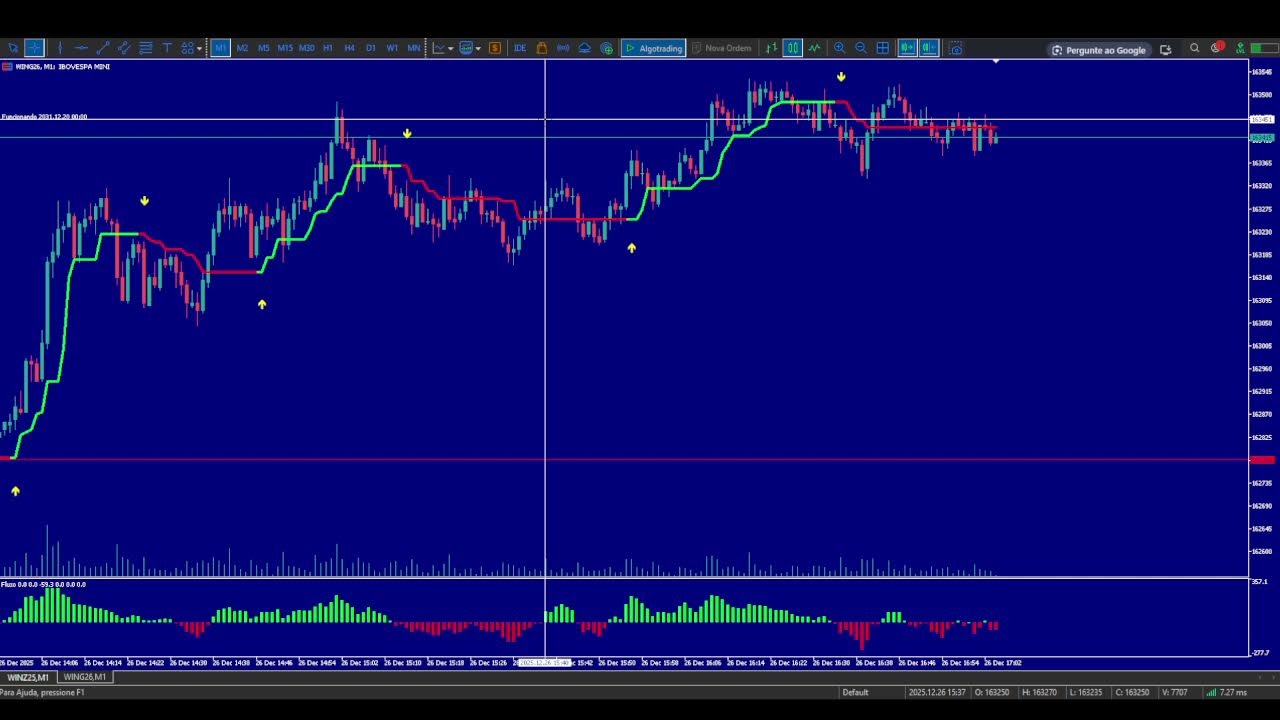
Task: Switch chart to M30 timeframe
Action: [307, 48]
